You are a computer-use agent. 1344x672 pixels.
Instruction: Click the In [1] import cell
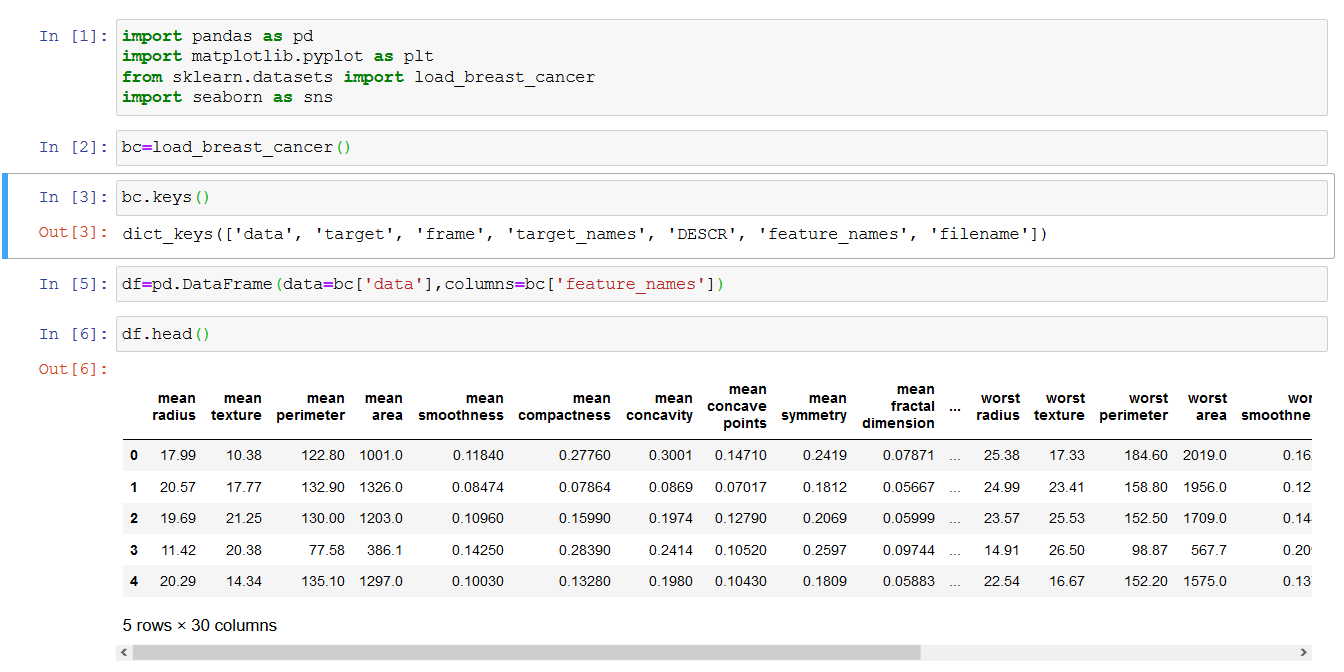tap(400, 66)
